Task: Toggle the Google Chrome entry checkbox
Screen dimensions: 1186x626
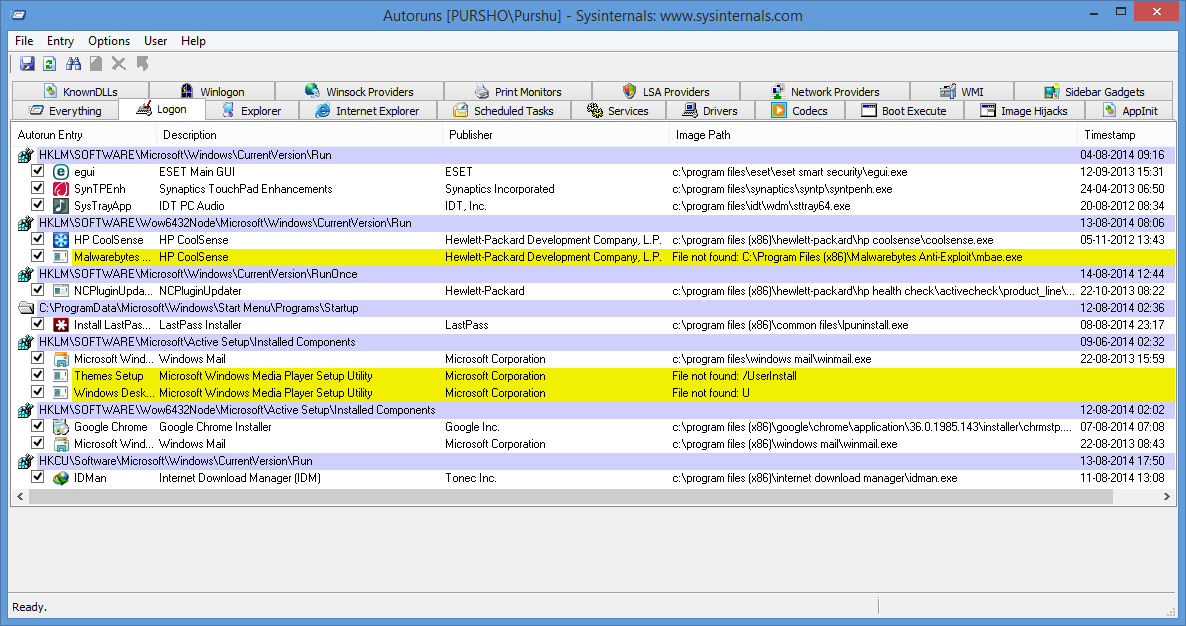Action: [38, 427]
